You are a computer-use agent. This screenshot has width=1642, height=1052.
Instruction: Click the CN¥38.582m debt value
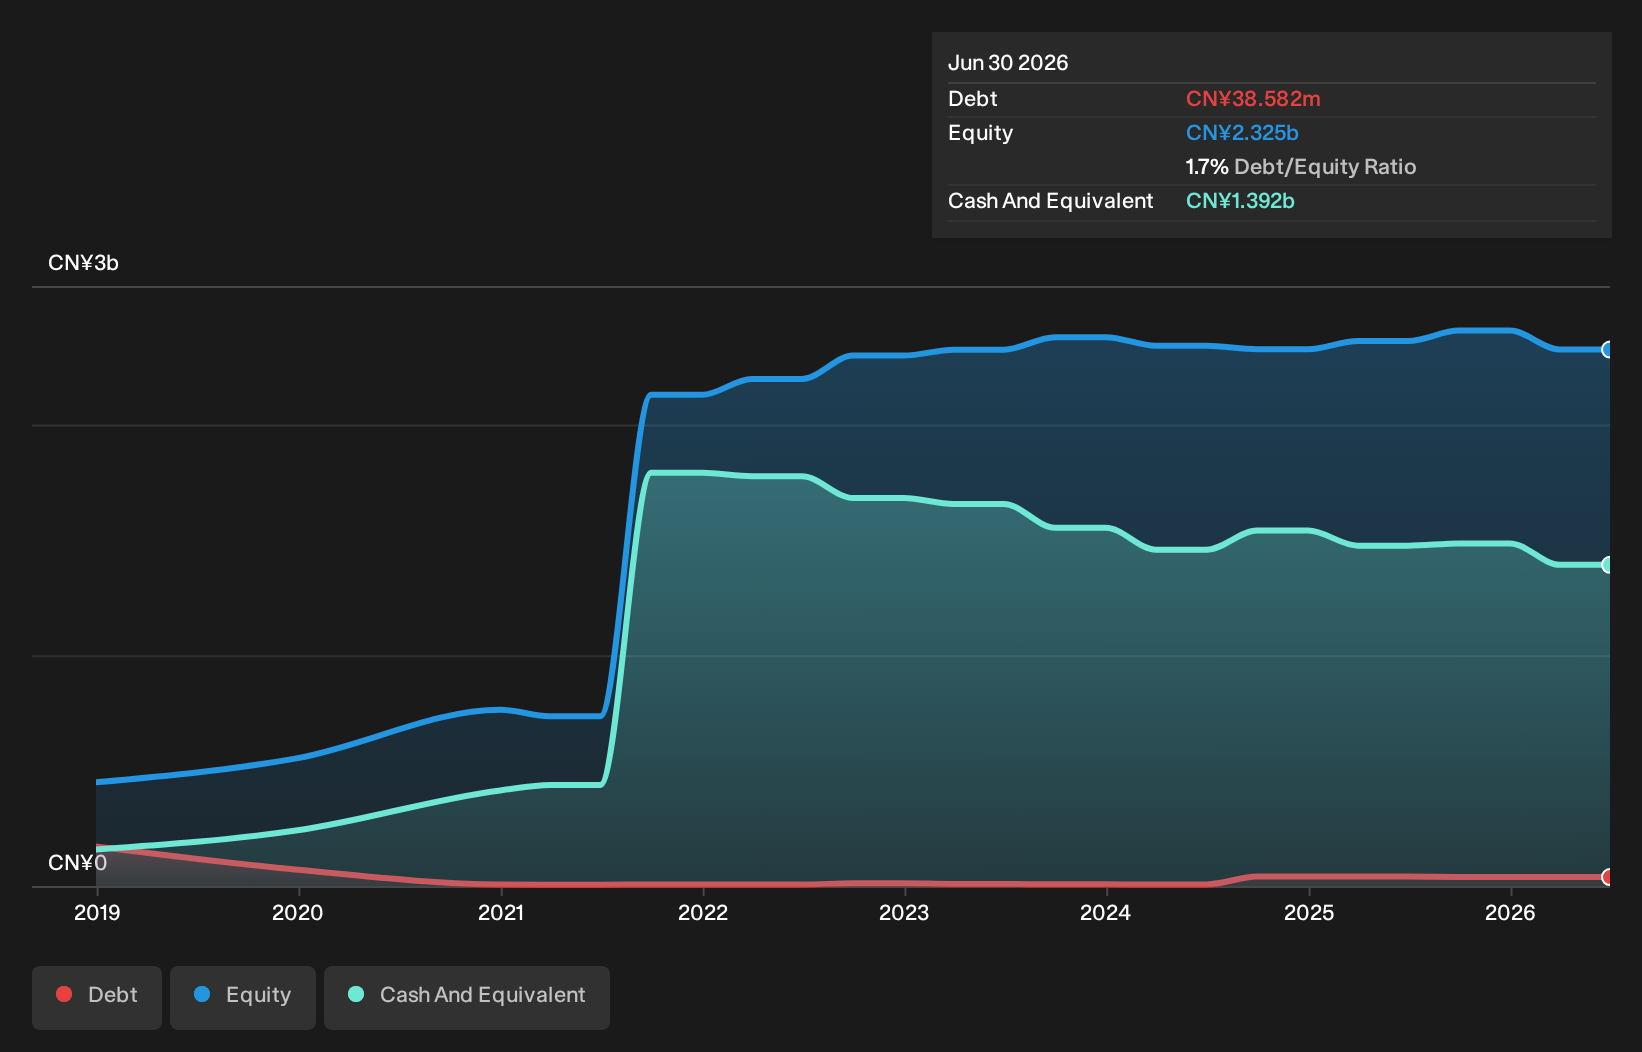[1253, 99]
